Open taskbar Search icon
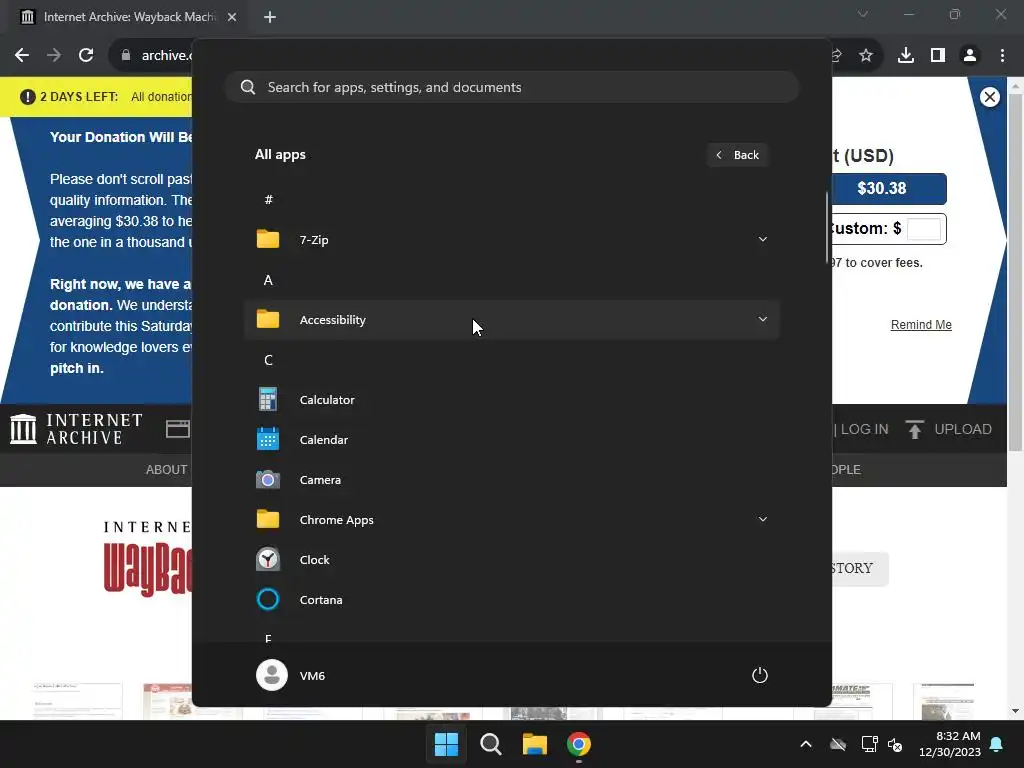 (x=490, y=744)
